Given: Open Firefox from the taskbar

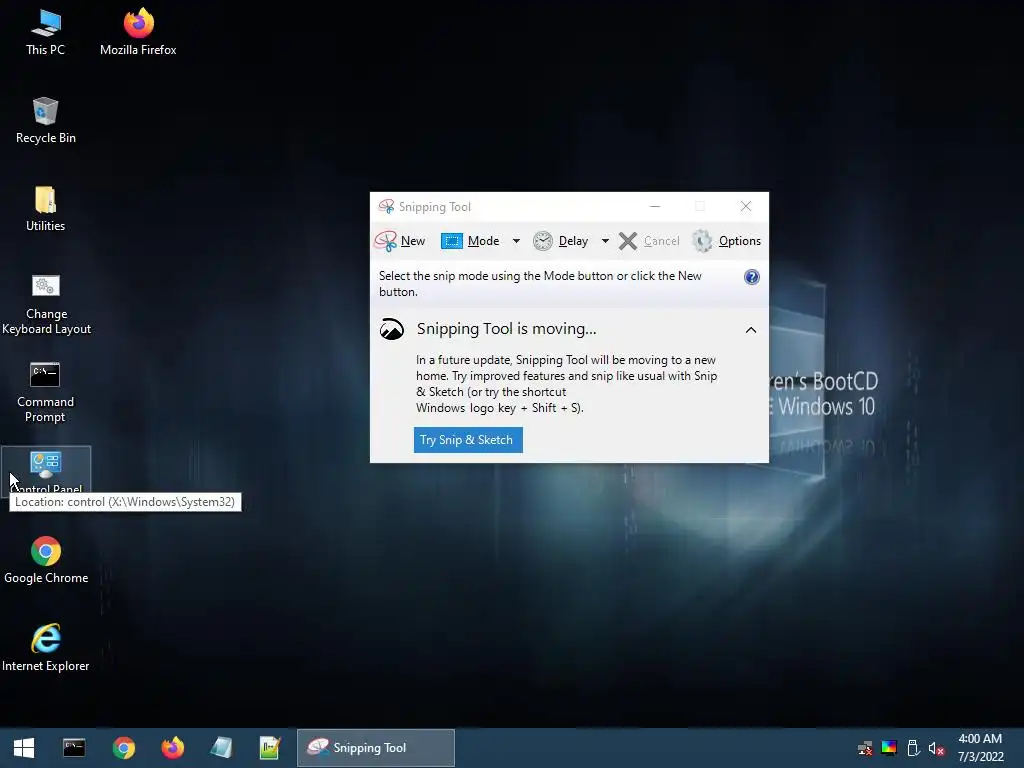Looking at the screenshot, I should (172, 748).
